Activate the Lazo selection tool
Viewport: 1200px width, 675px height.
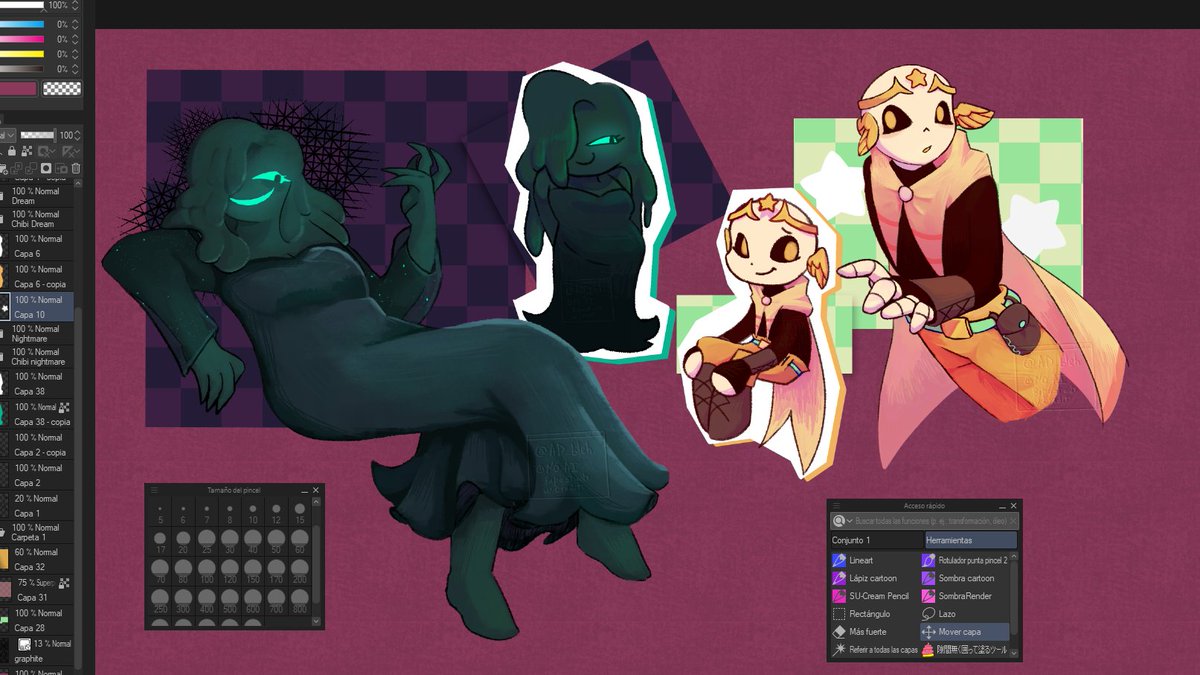pyautogui.click(x=964, y=614)
